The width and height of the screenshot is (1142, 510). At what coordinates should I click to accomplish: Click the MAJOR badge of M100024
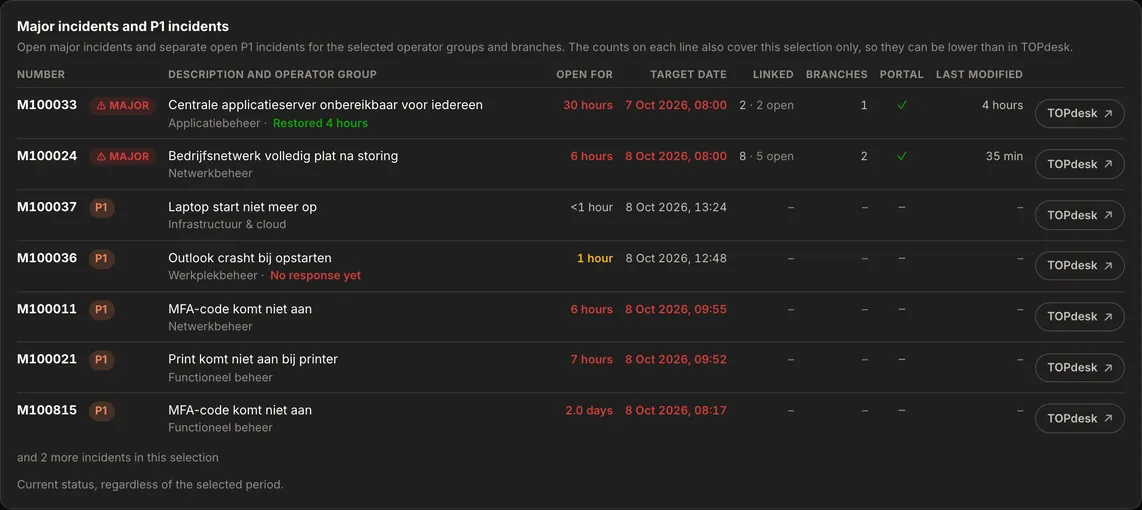click(x=122, y=157)
